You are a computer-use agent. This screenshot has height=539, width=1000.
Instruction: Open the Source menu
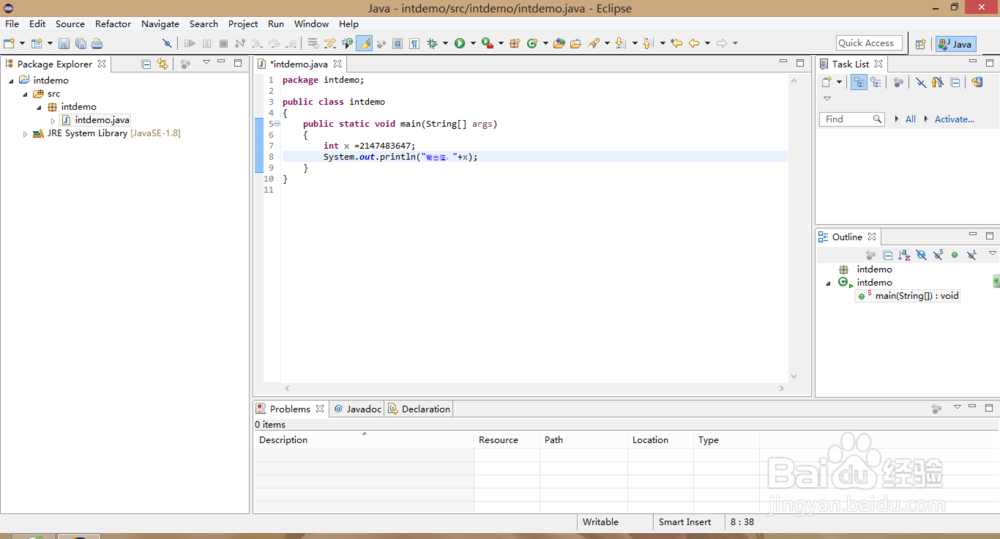pyautogui.click(x=70, y=24)
